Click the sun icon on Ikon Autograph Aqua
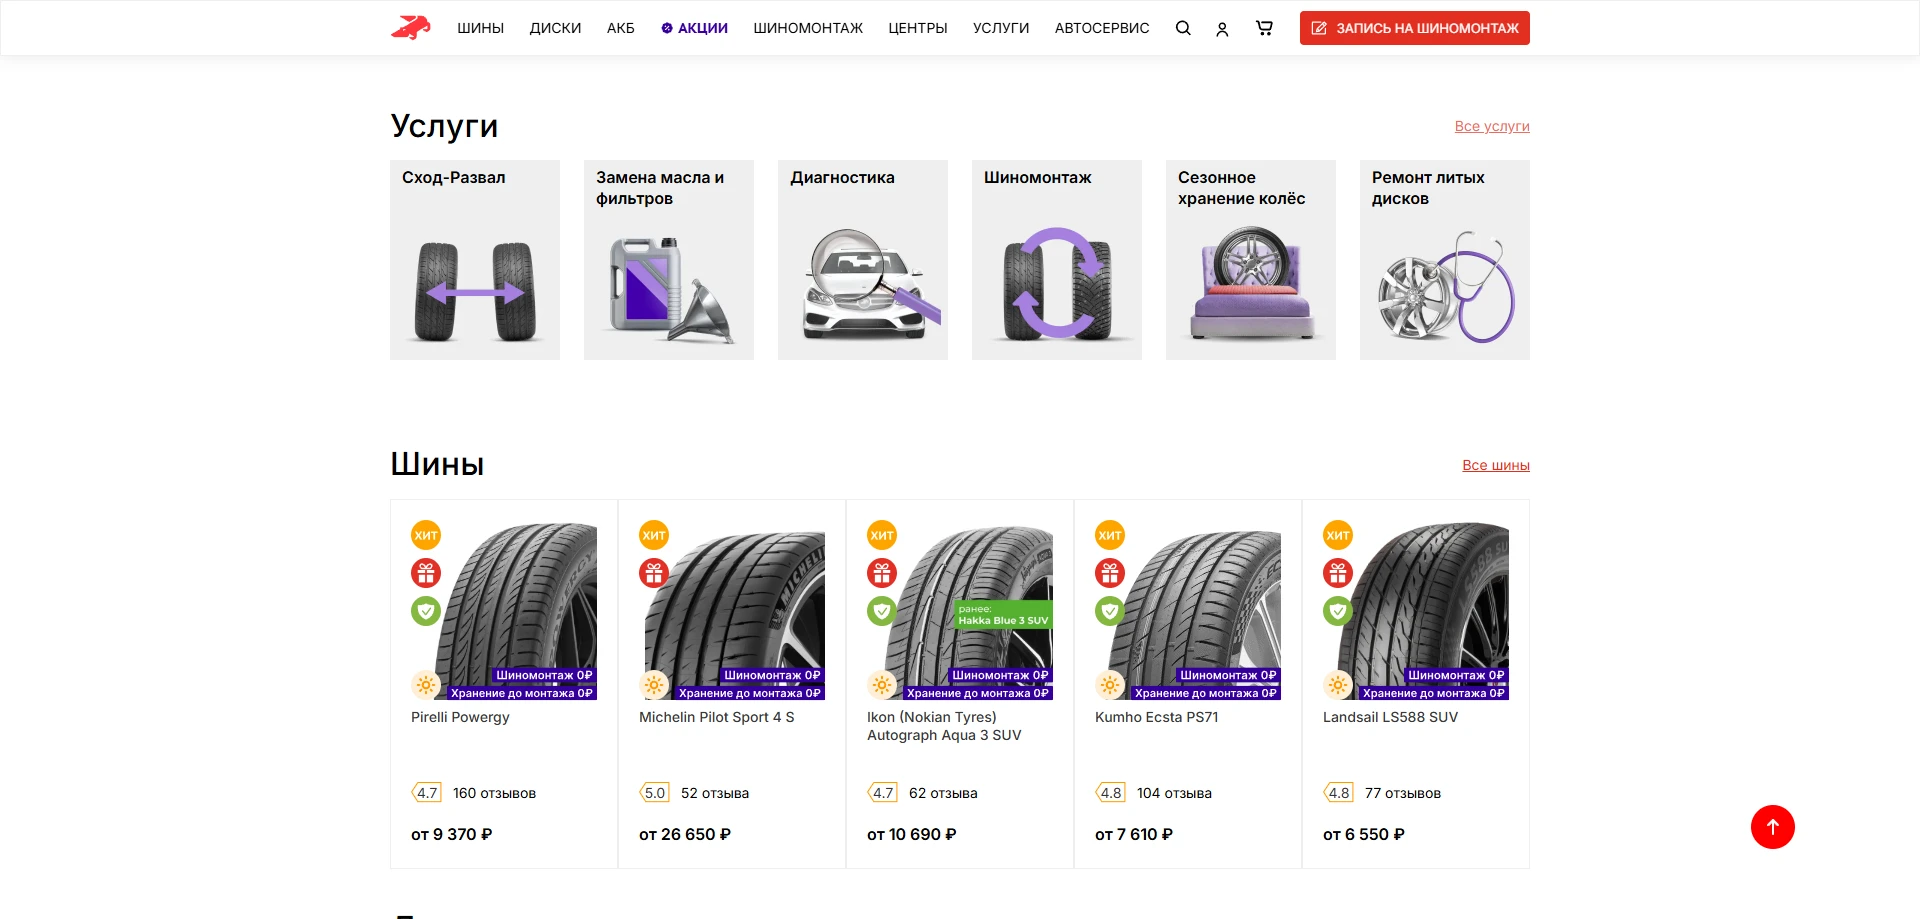 [x=882, y=685]
